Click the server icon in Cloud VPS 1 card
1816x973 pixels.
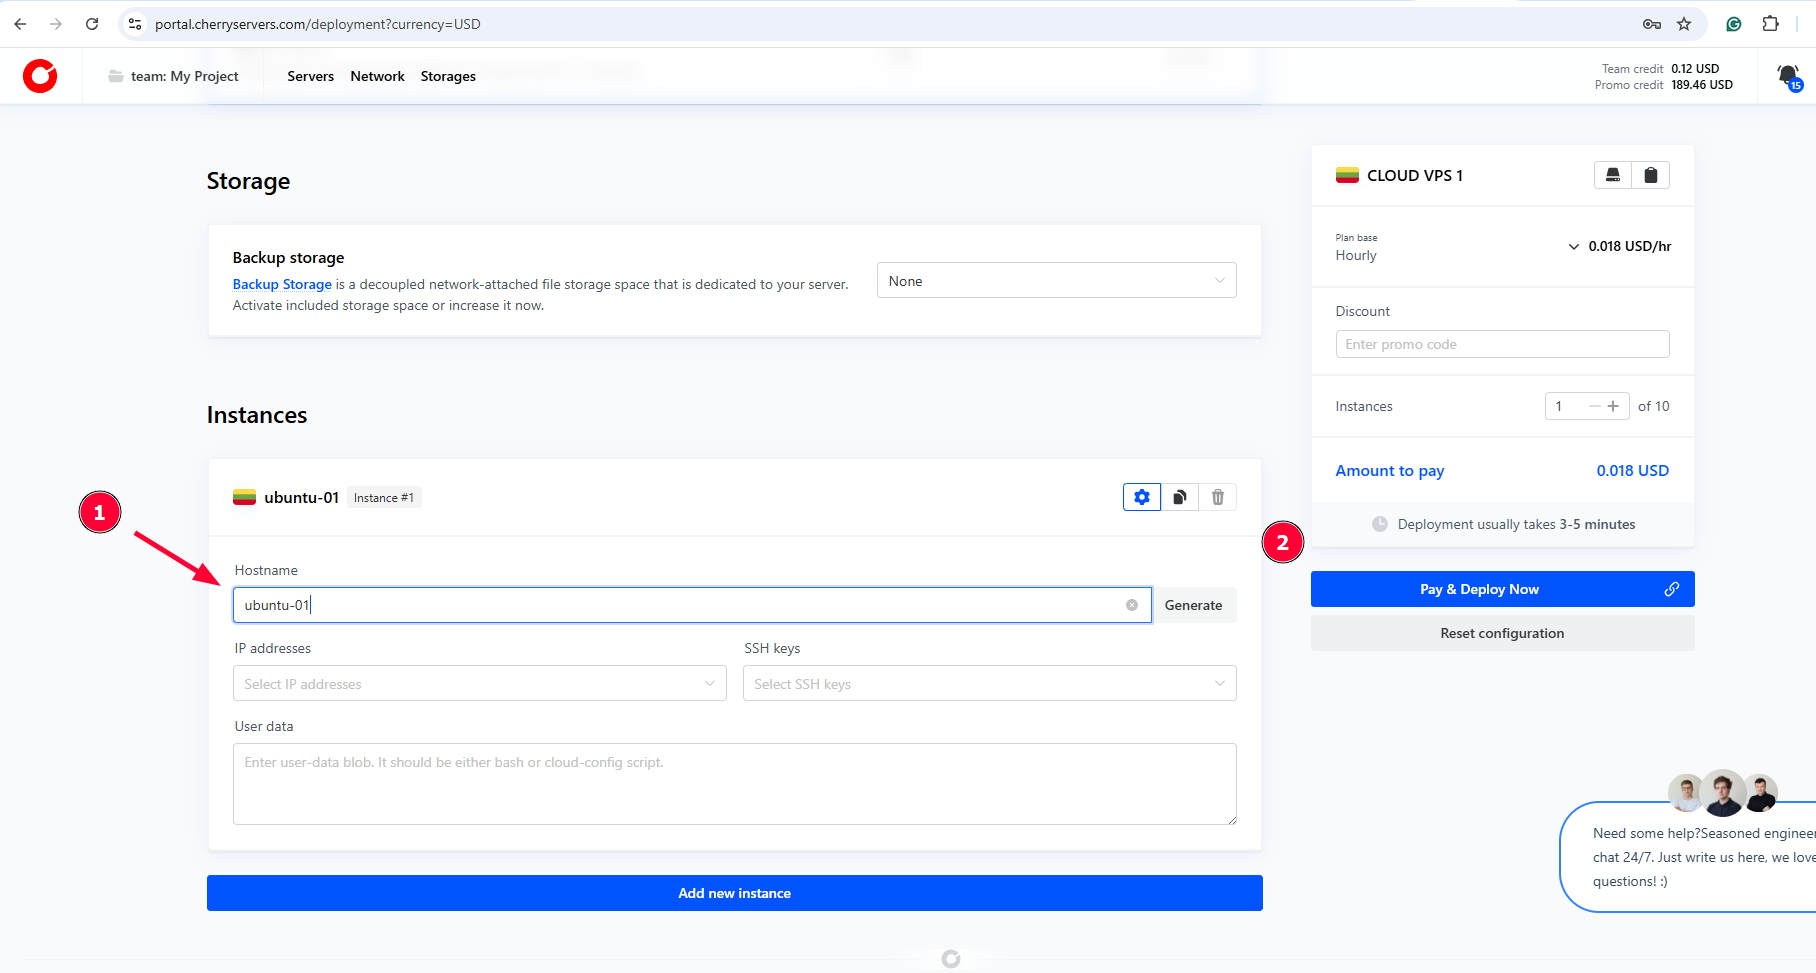(1612, 175)
